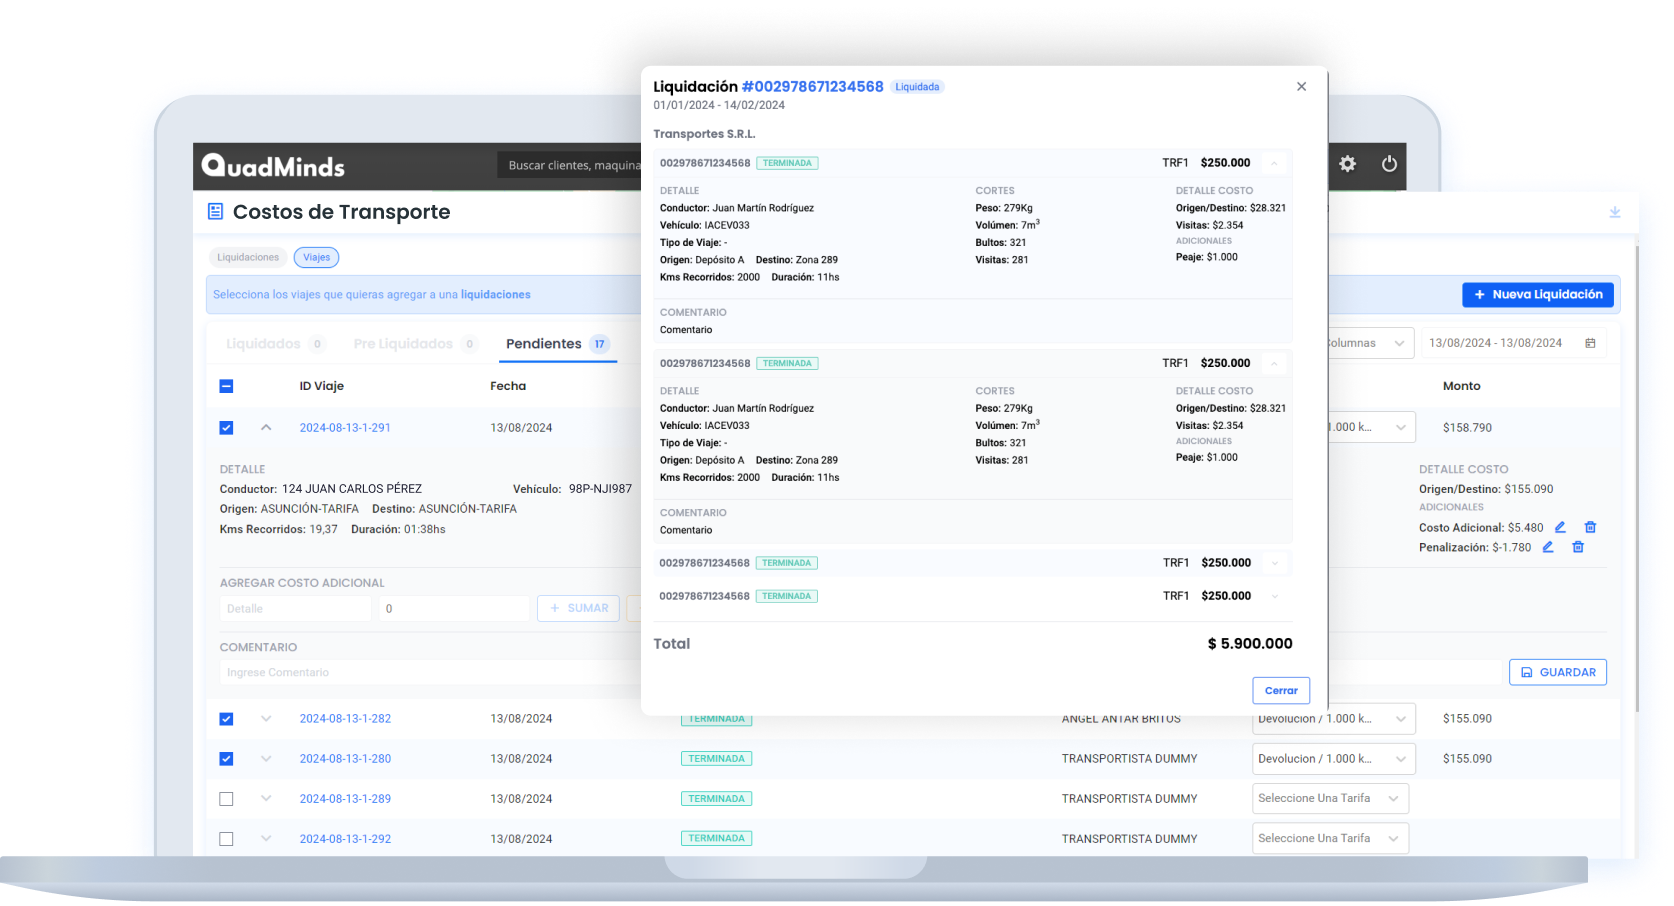Click the GUARDAR button

click(1557, 672)
